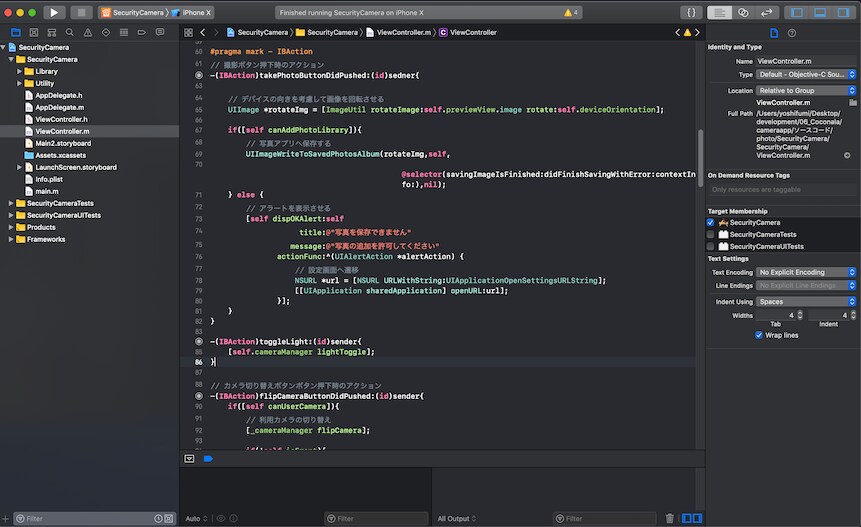Open the Indent Using Spaces dropdown

point(806,301)
